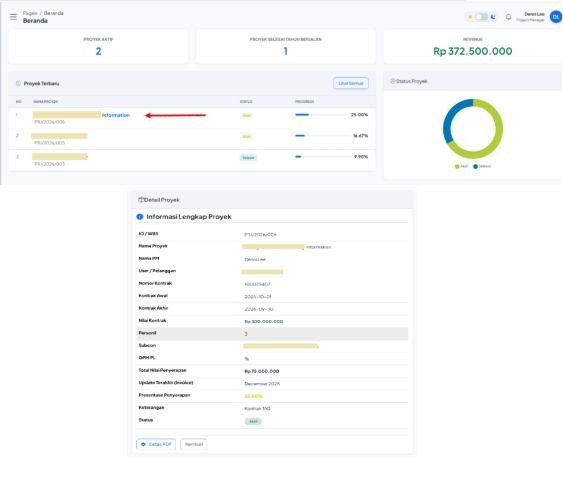Click the 25.00% progress bar

point(322,115)
